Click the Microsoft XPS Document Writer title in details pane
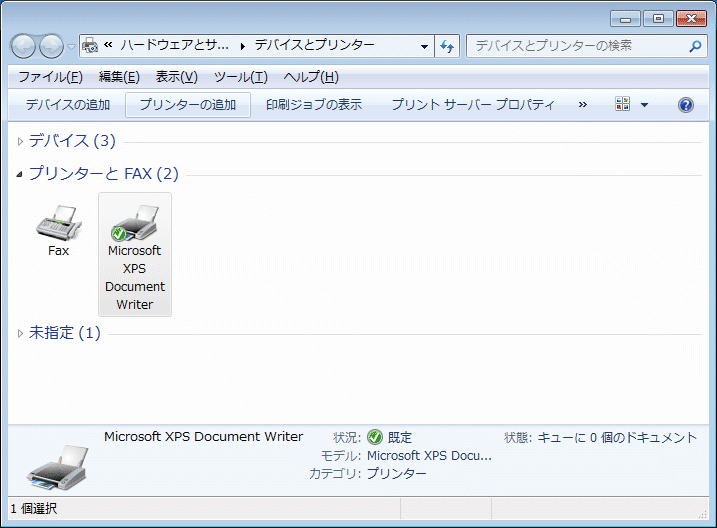This screenshot has width=717, height=528. (x=203, y=437)
